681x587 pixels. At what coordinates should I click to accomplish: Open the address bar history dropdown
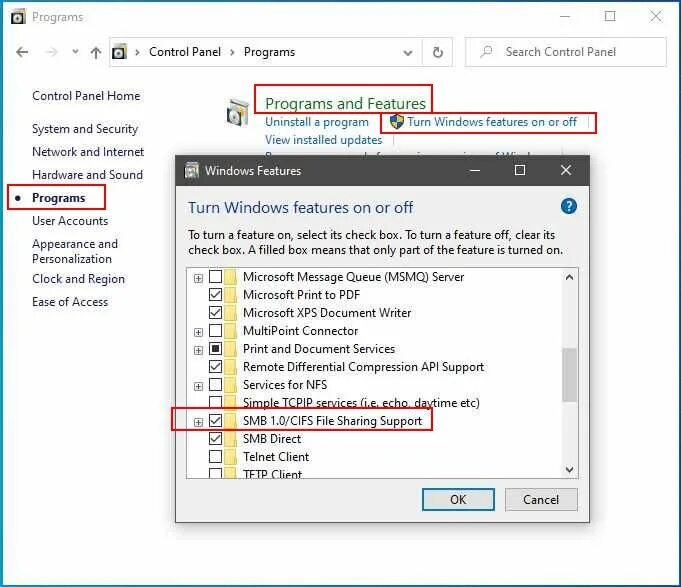[407, 53]
